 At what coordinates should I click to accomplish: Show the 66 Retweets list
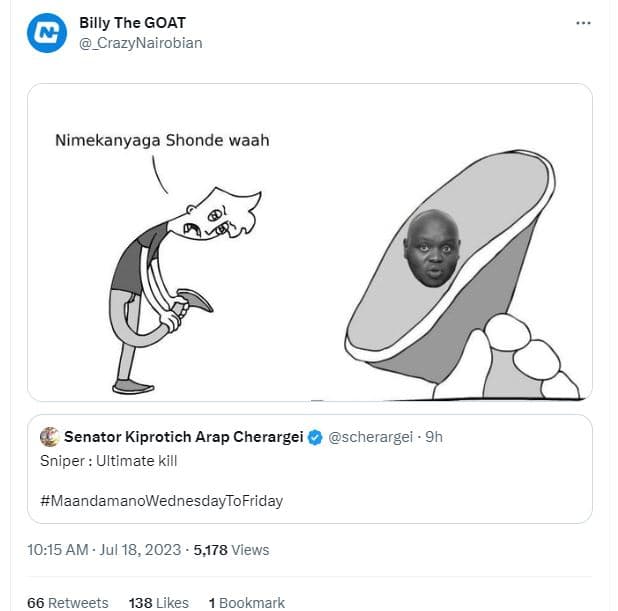coord(67,602)
